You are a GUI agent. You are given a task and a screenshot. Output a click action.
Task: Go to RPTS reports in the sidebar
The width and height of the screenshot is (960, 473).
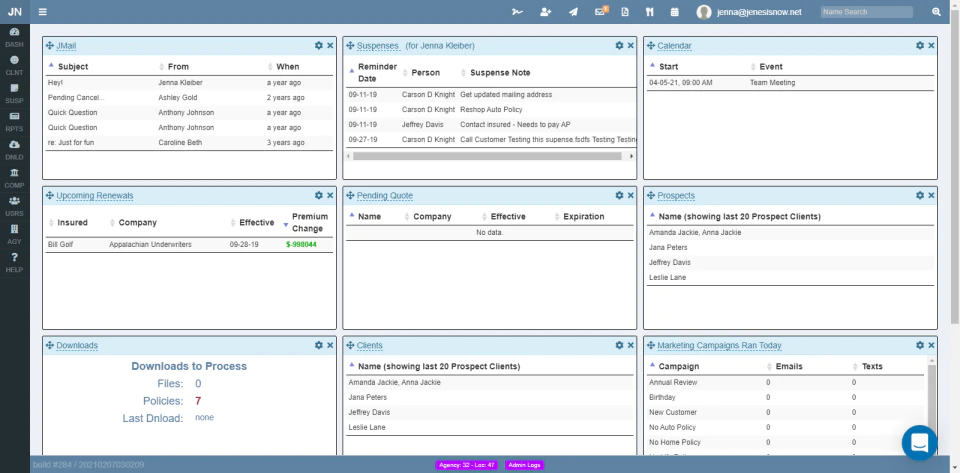[x=14, y=120]
